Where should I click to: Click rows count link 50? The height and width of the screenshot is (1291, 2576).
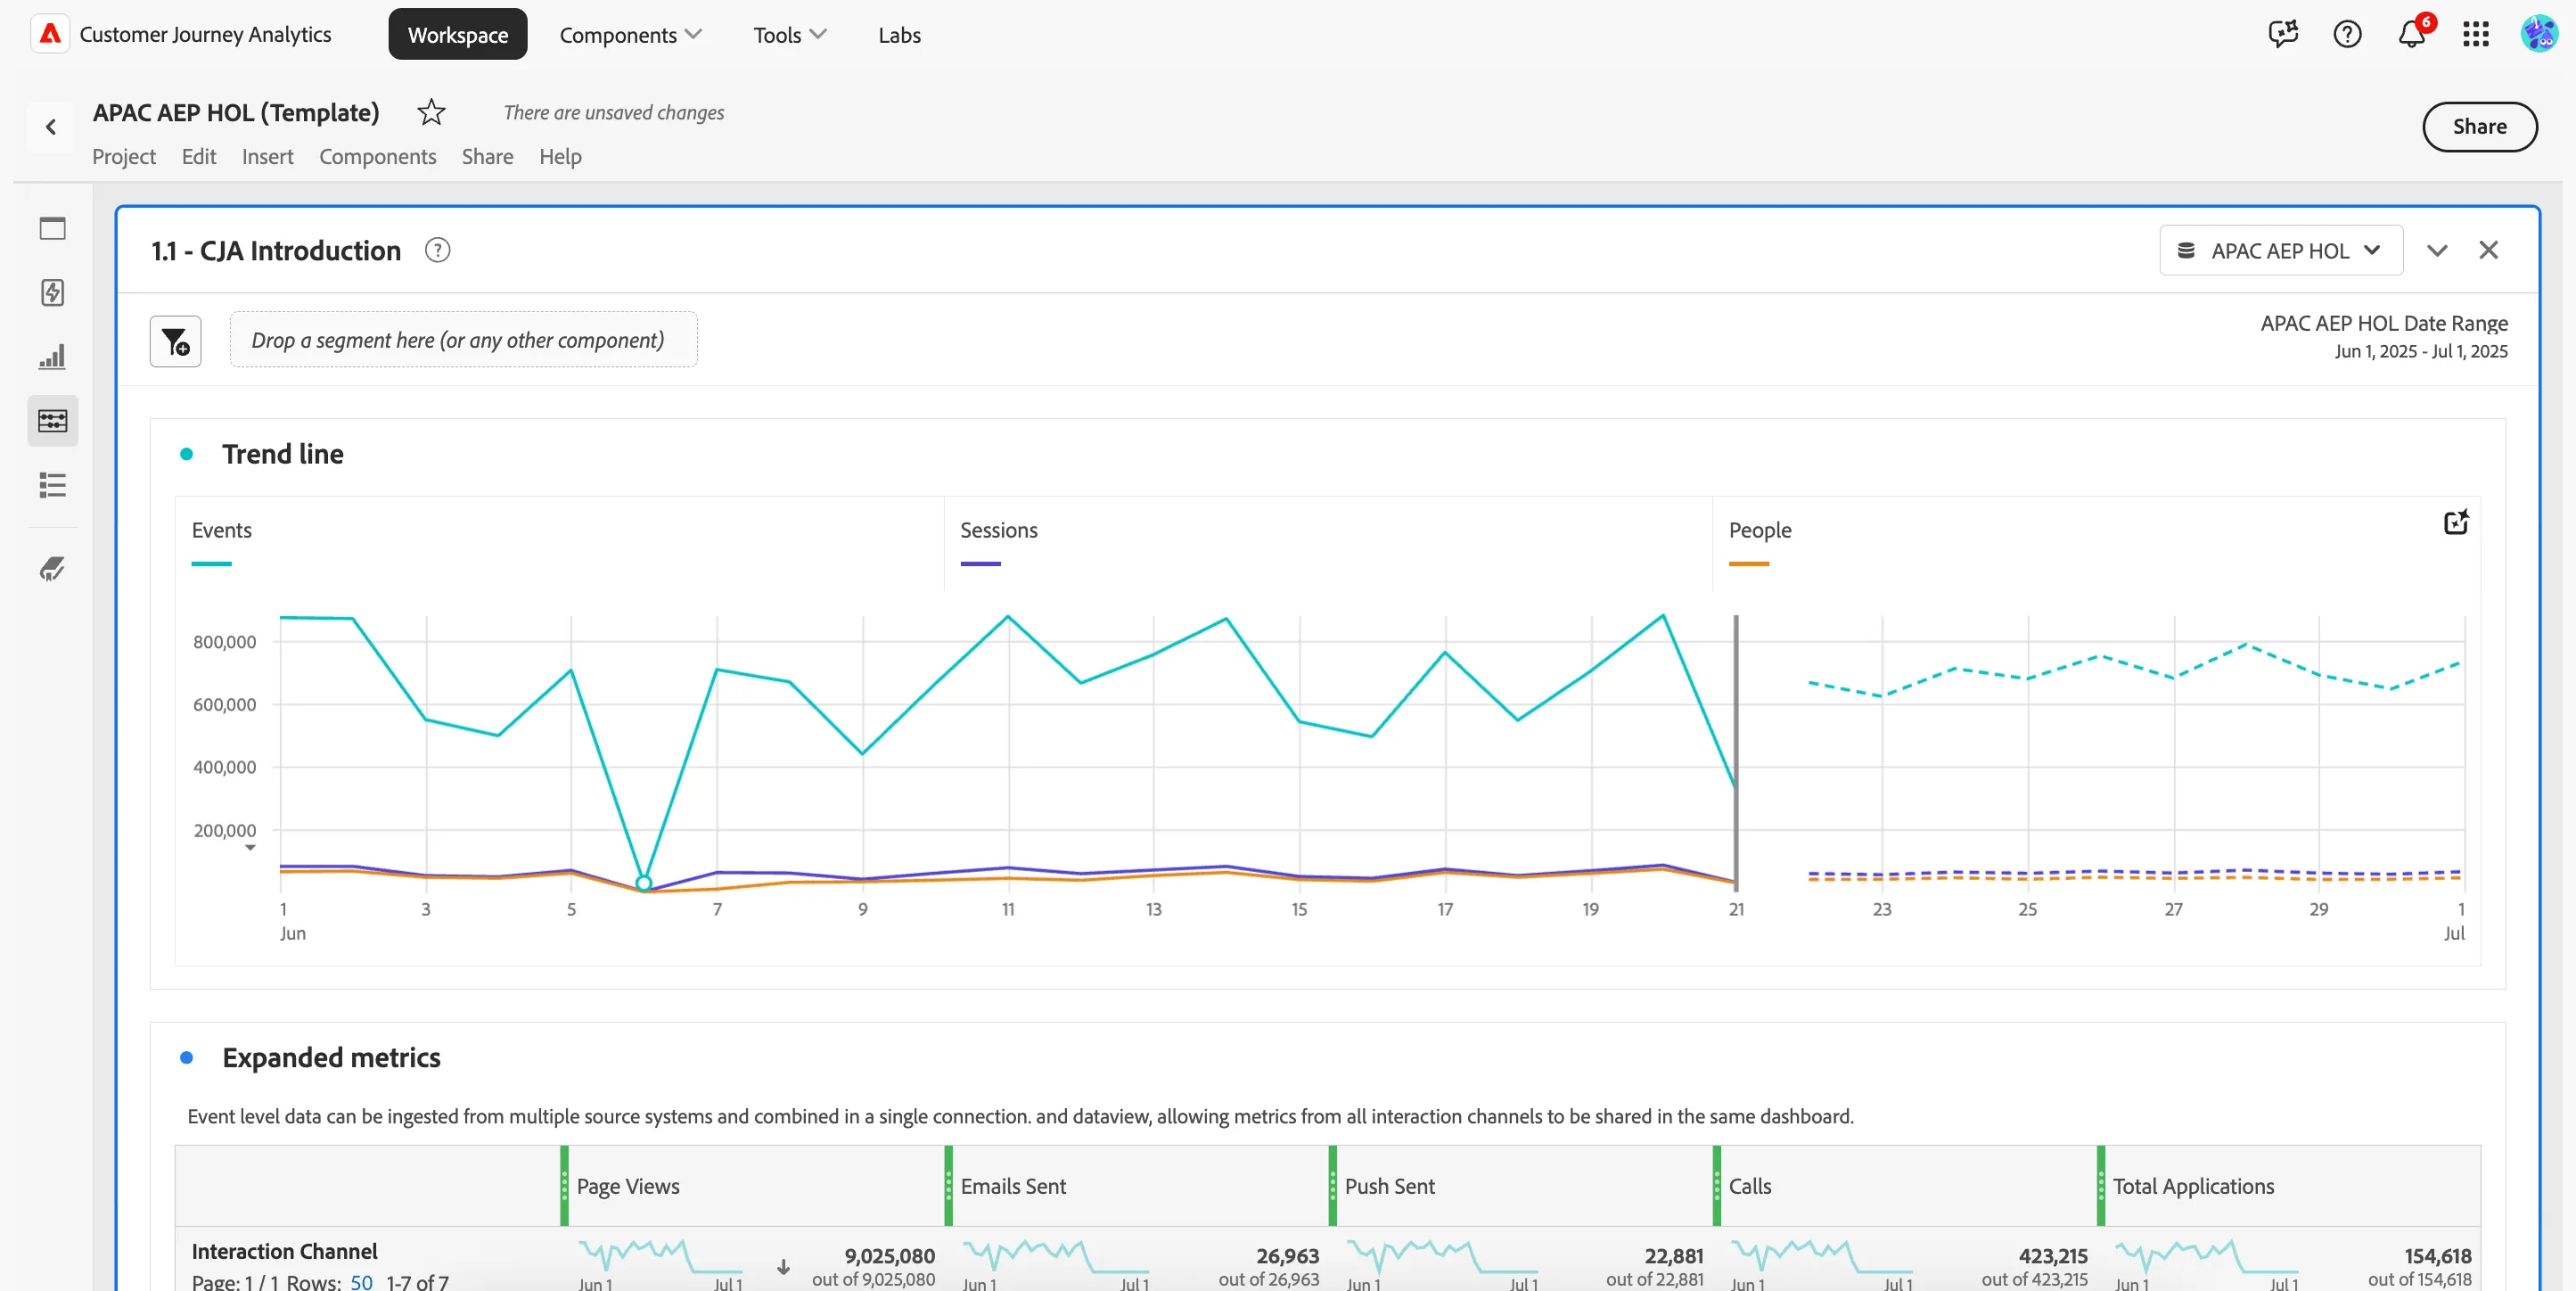click(361, 1281)
